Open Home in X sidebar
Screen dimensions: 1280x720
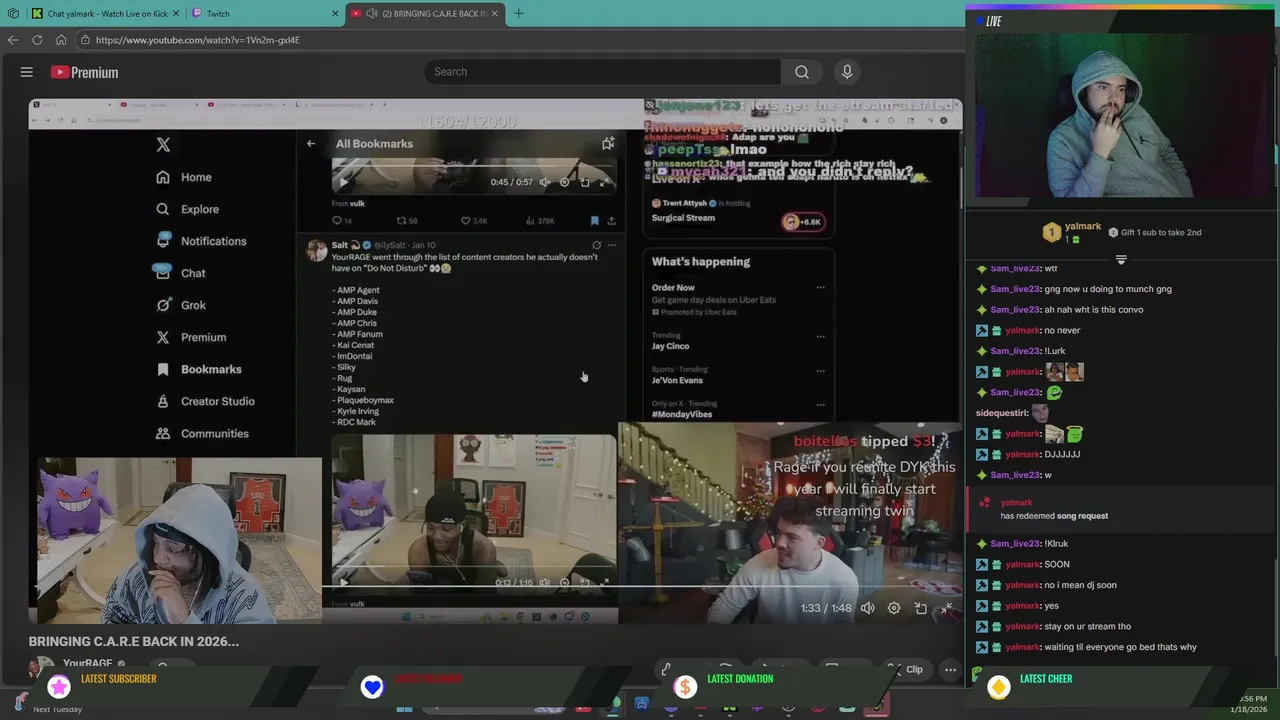184,177
